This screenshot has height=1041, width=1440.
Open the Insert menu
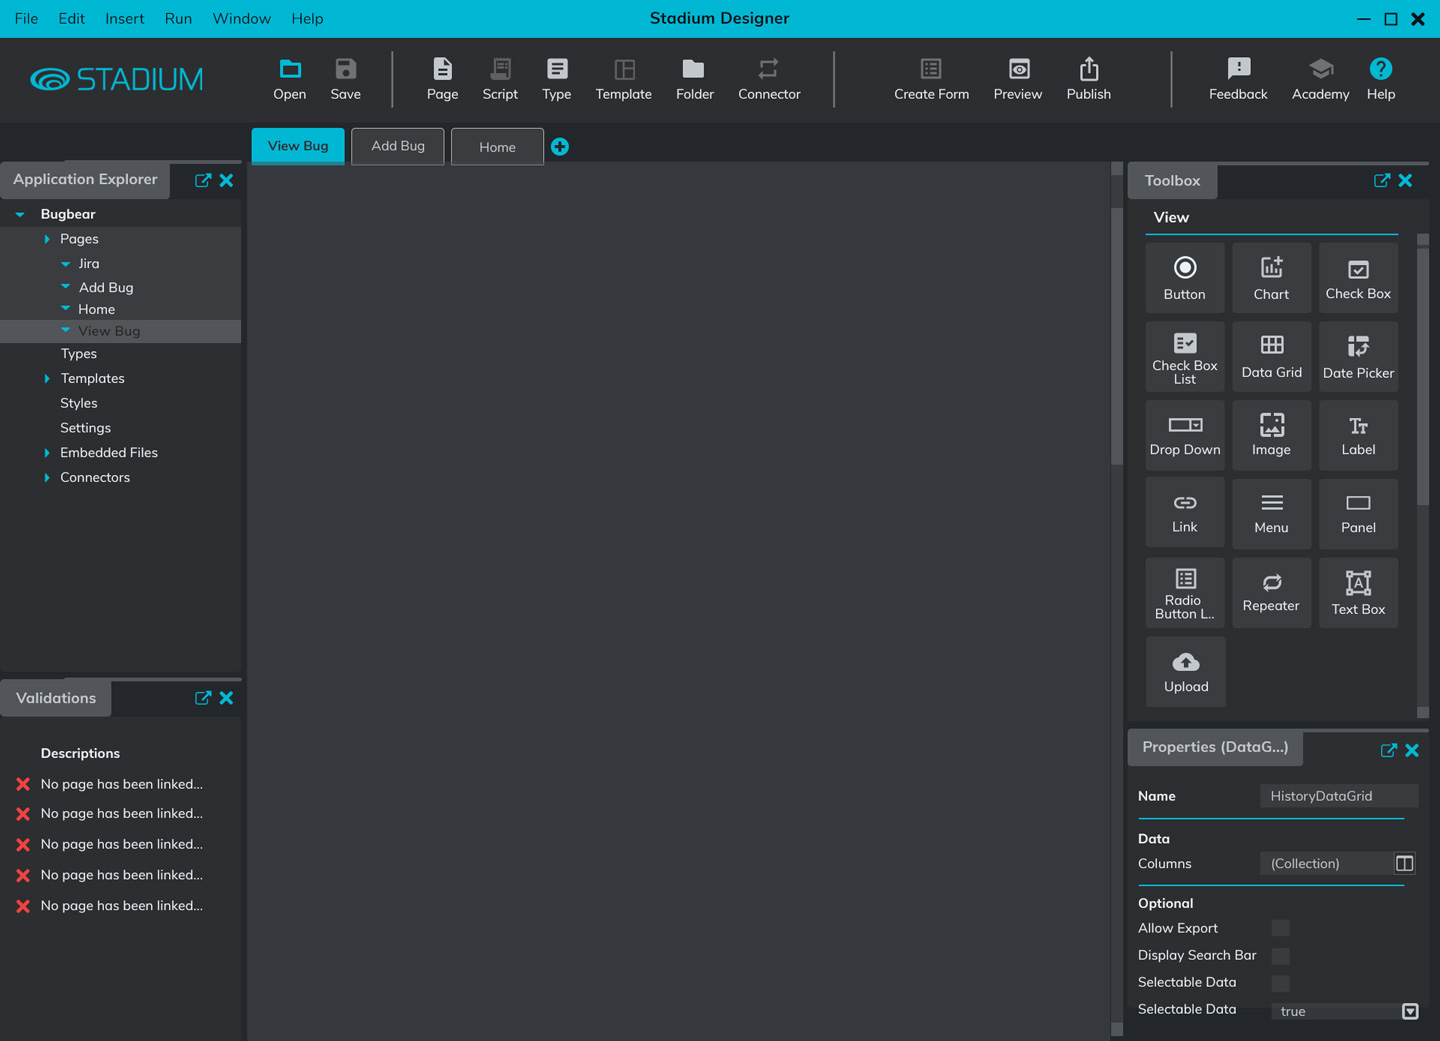(124, 18)
